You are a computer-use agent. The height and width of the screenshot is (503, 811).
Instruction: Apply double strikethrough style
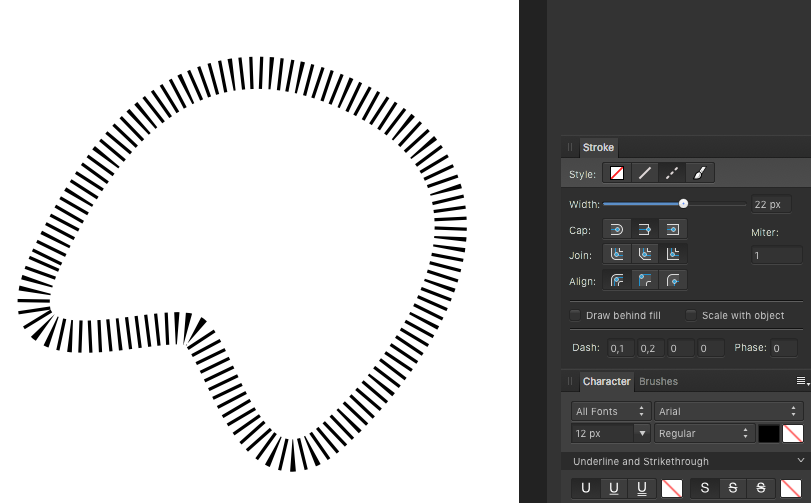point(760,488)
